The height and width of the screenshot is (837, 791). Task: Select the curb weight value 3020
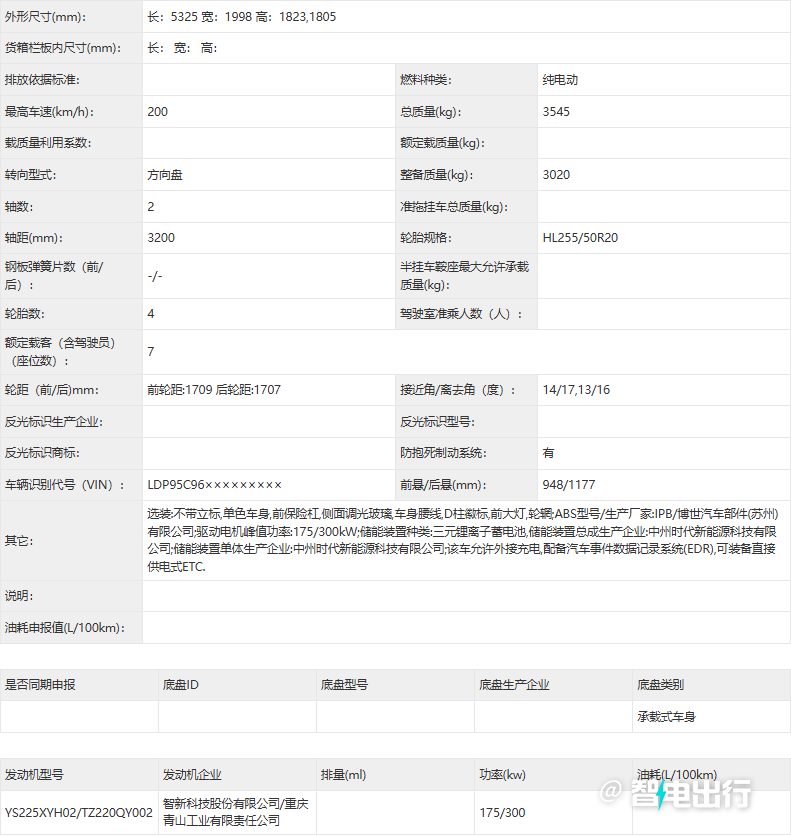pos(556,175)
